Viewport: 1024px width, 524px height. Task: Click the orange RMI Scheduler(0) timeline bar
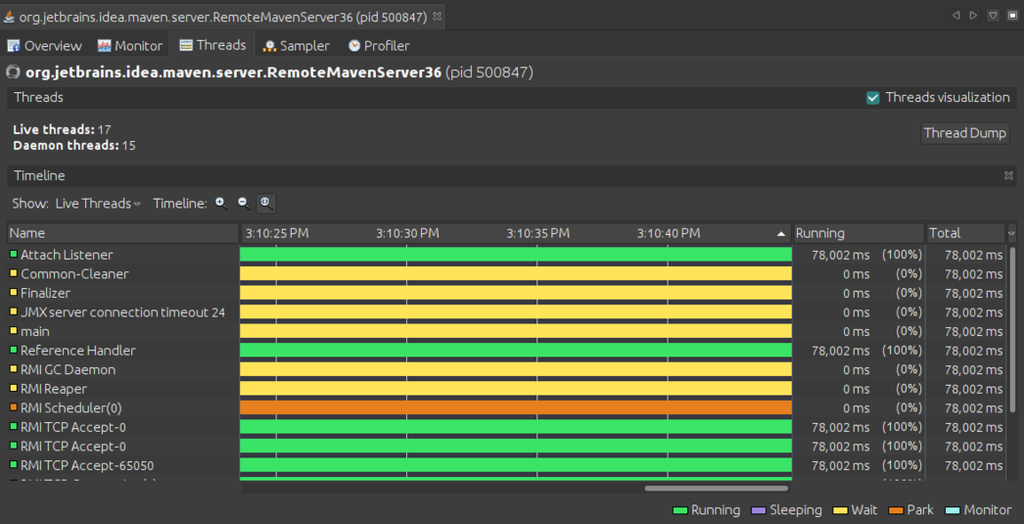tap(515, 408)
